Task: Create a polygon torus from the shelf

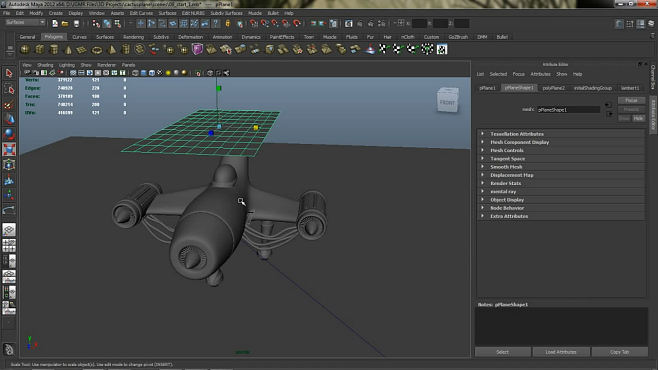Action: (x=97, y=50)
